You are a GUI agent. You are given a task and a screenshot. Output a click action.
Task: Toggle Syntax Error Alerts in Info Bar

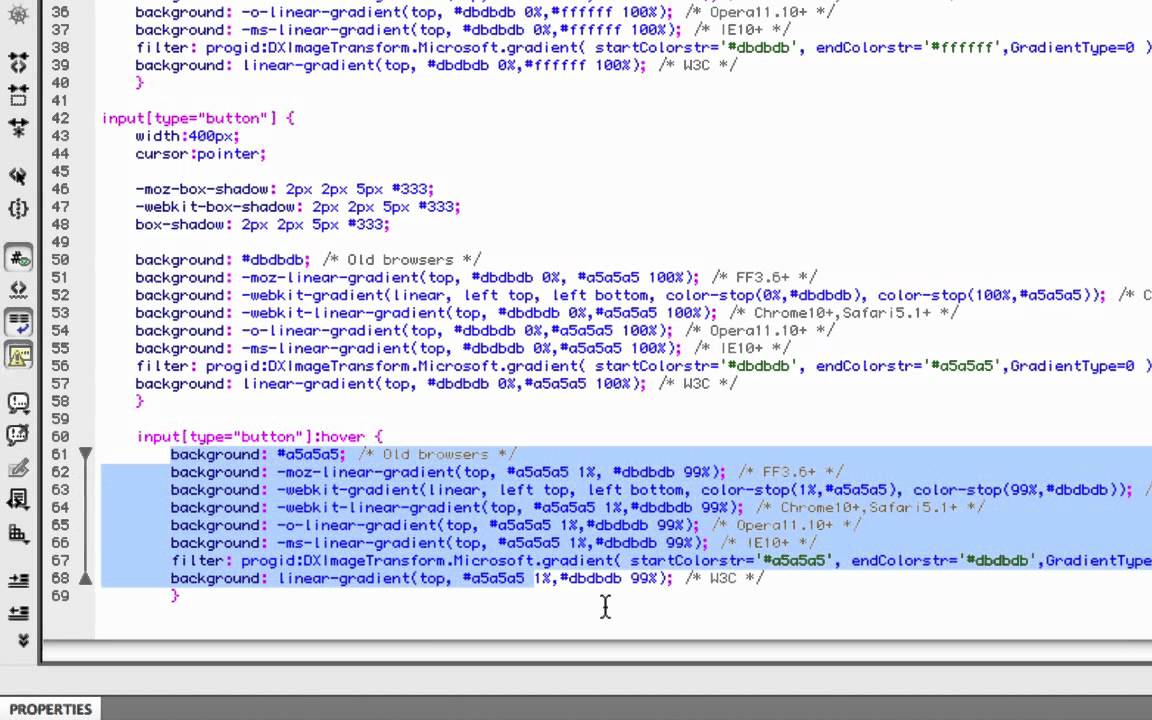(18, 356)
